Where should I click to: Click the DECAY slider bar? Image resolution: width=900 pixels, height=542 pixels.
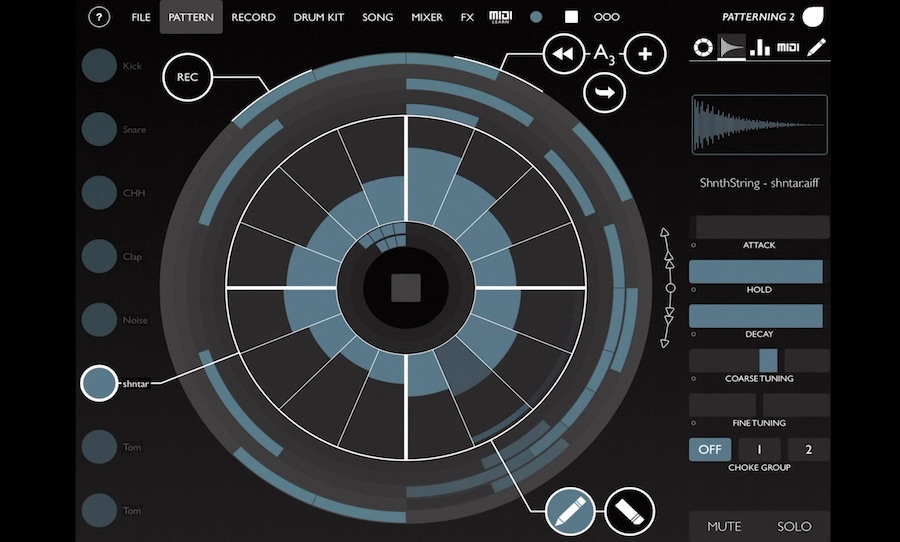756,316
